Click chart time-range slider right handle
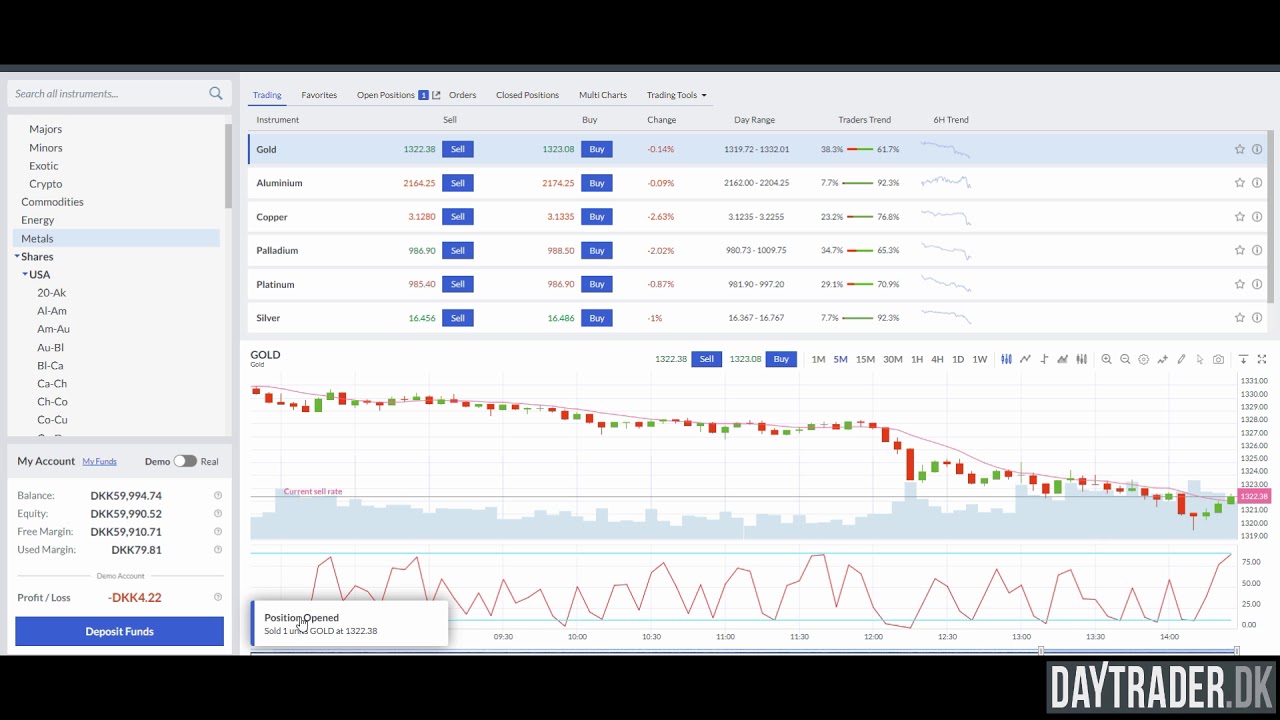The image size is (1280, 720). [1237, 651]
